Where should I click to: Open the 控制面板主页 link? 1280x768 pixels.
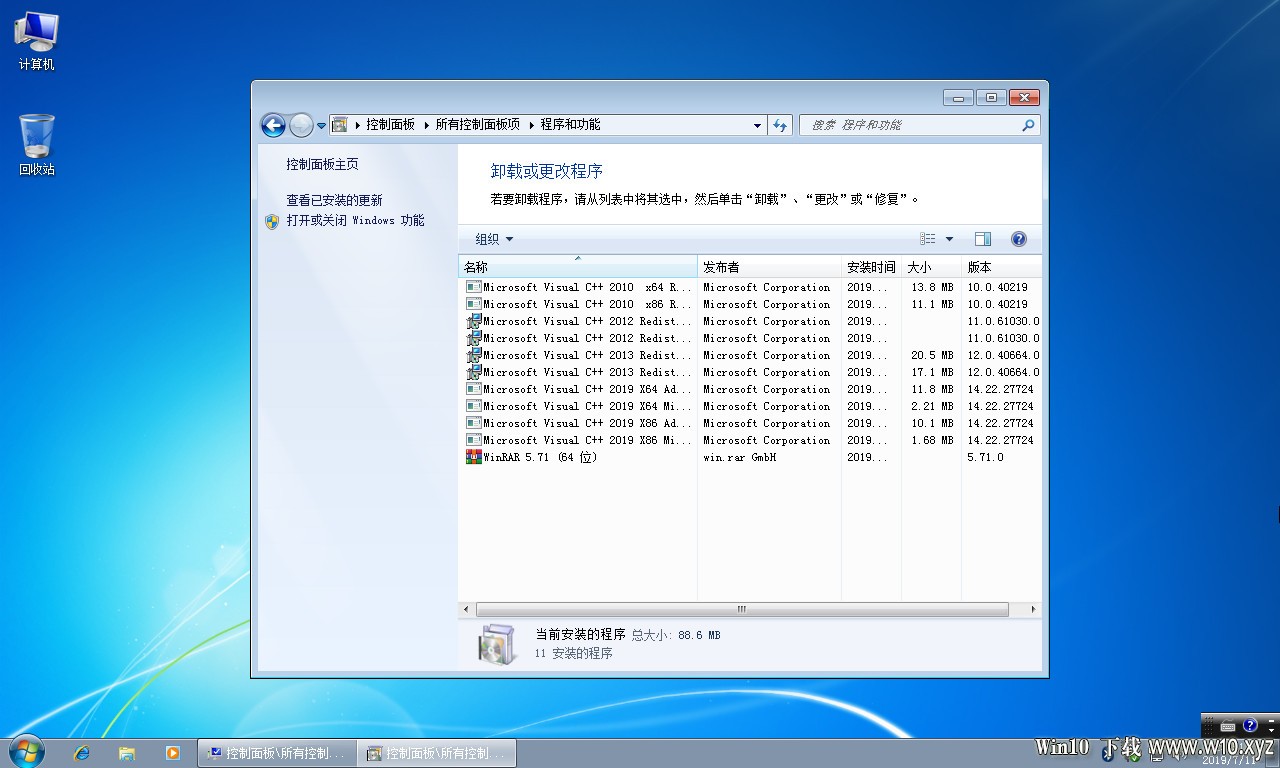point(322,164)
